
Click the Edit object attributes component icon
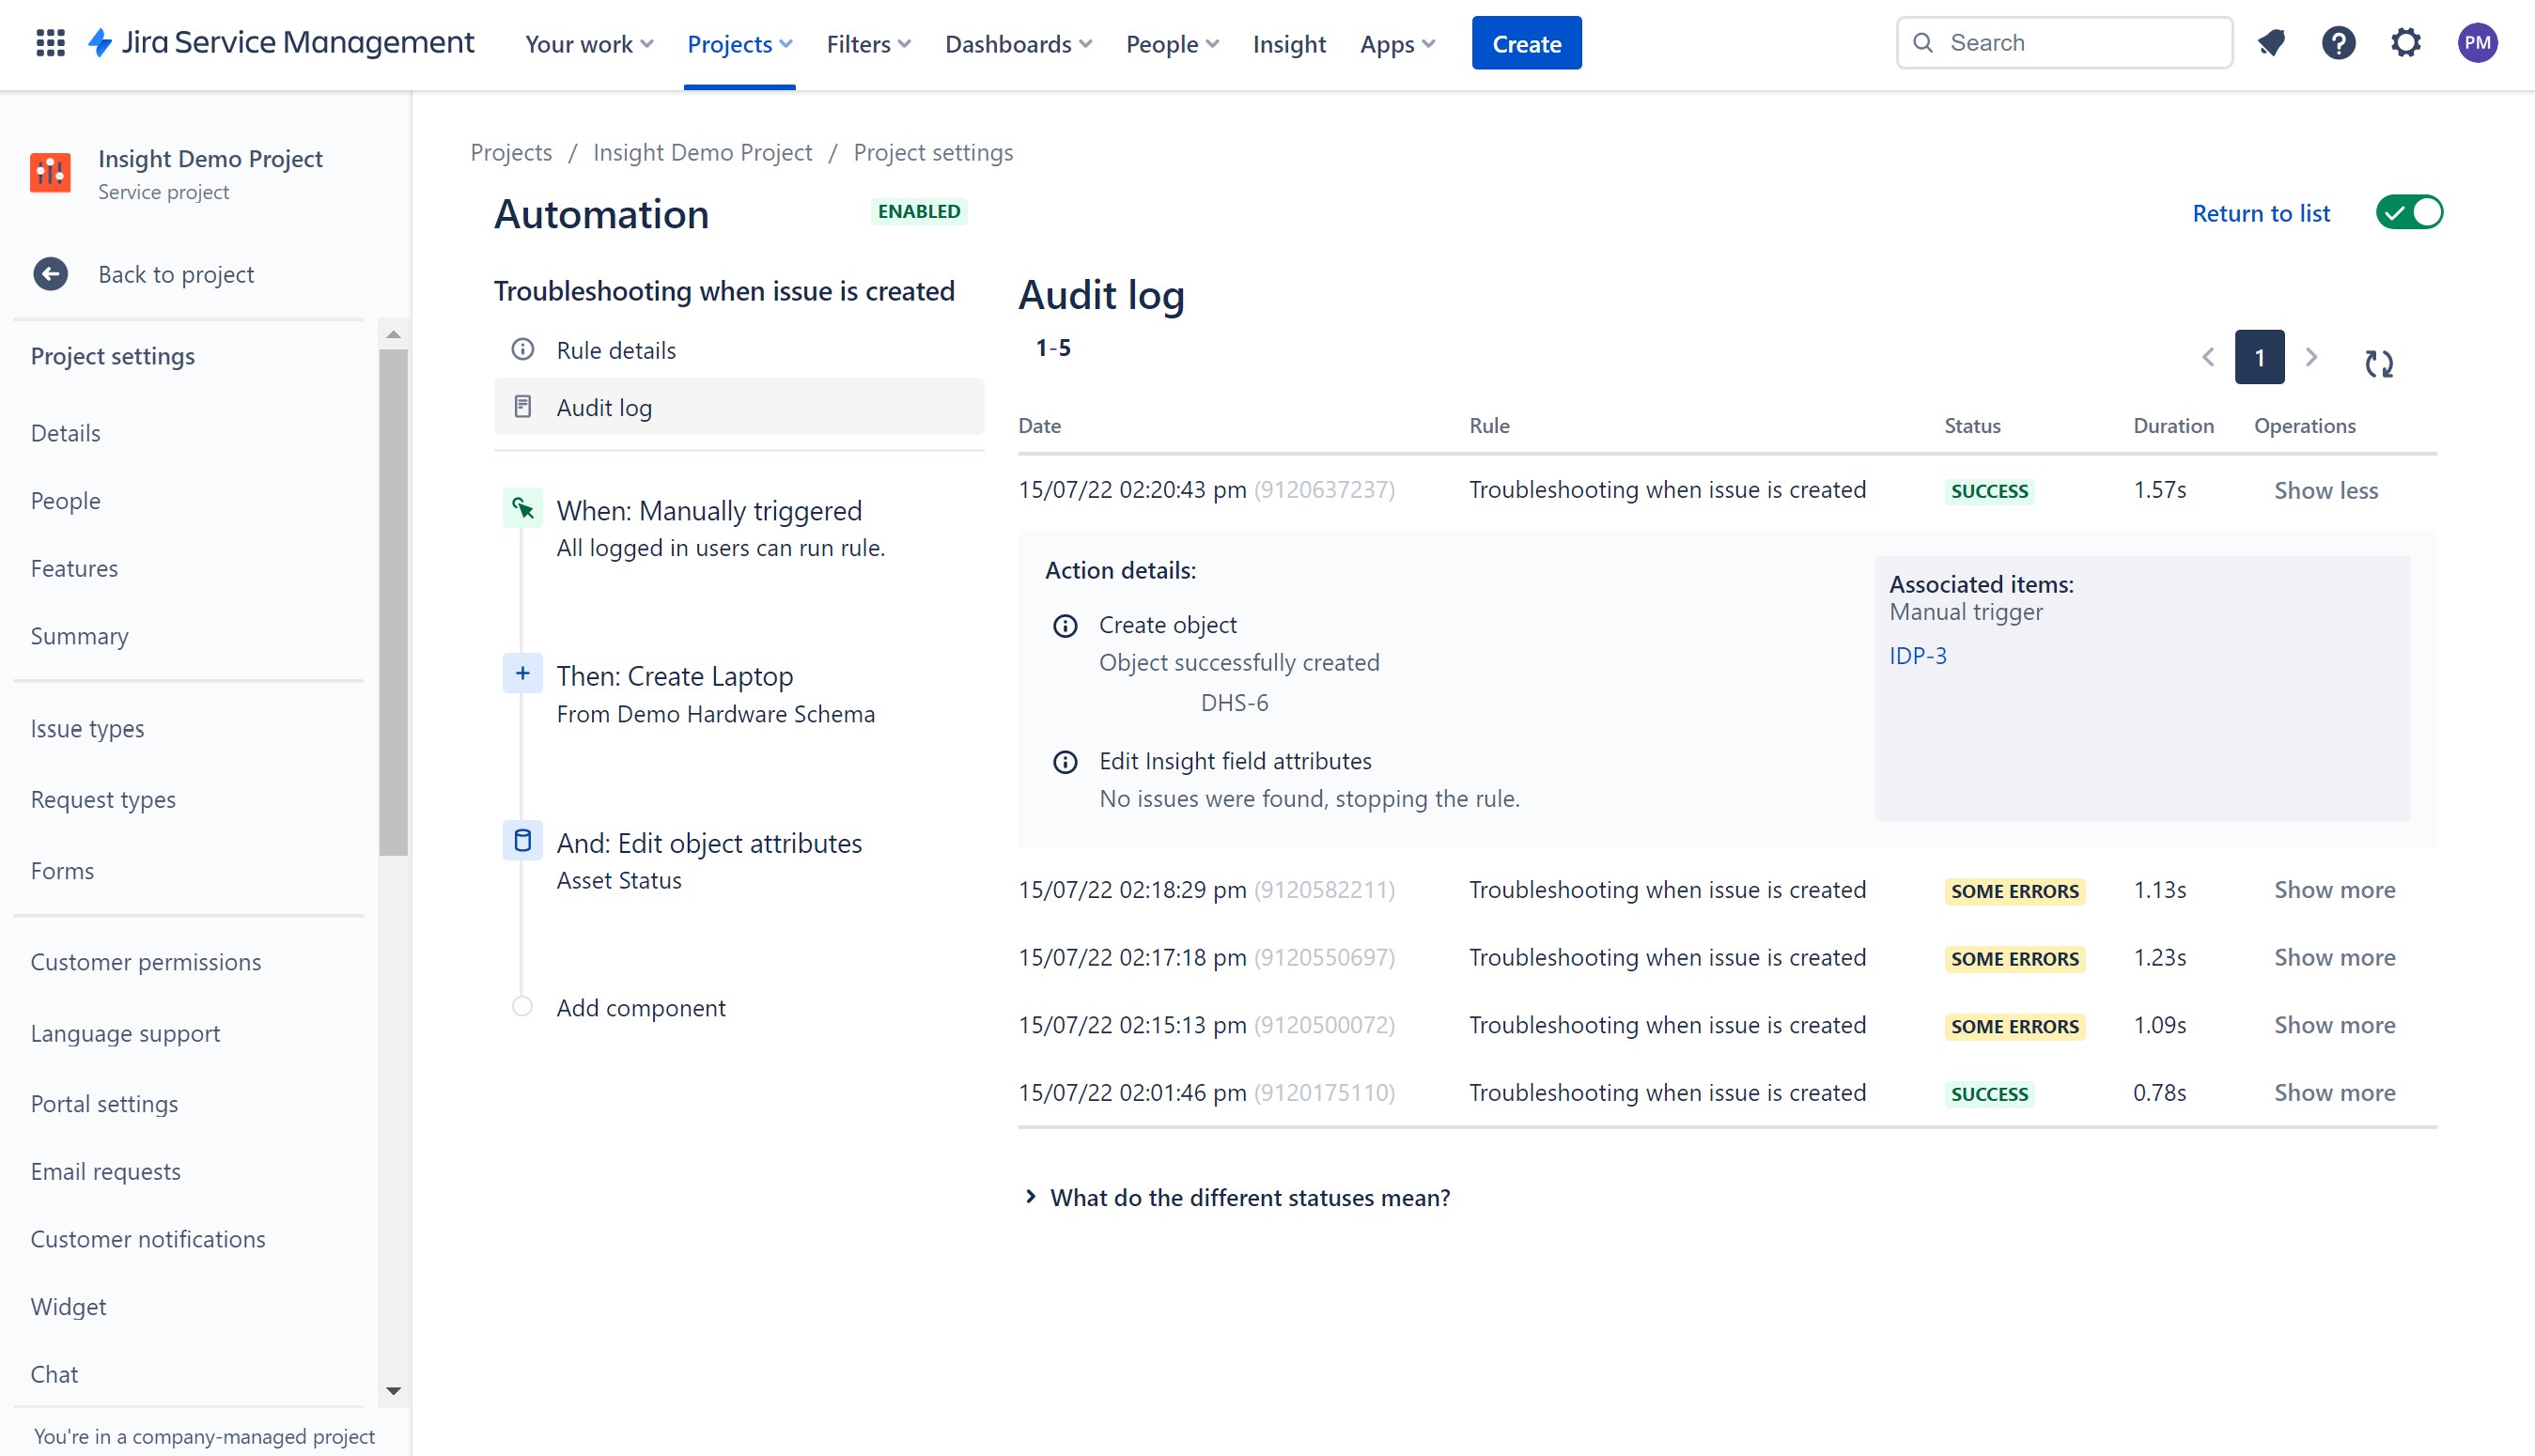(x=522, y=841)
